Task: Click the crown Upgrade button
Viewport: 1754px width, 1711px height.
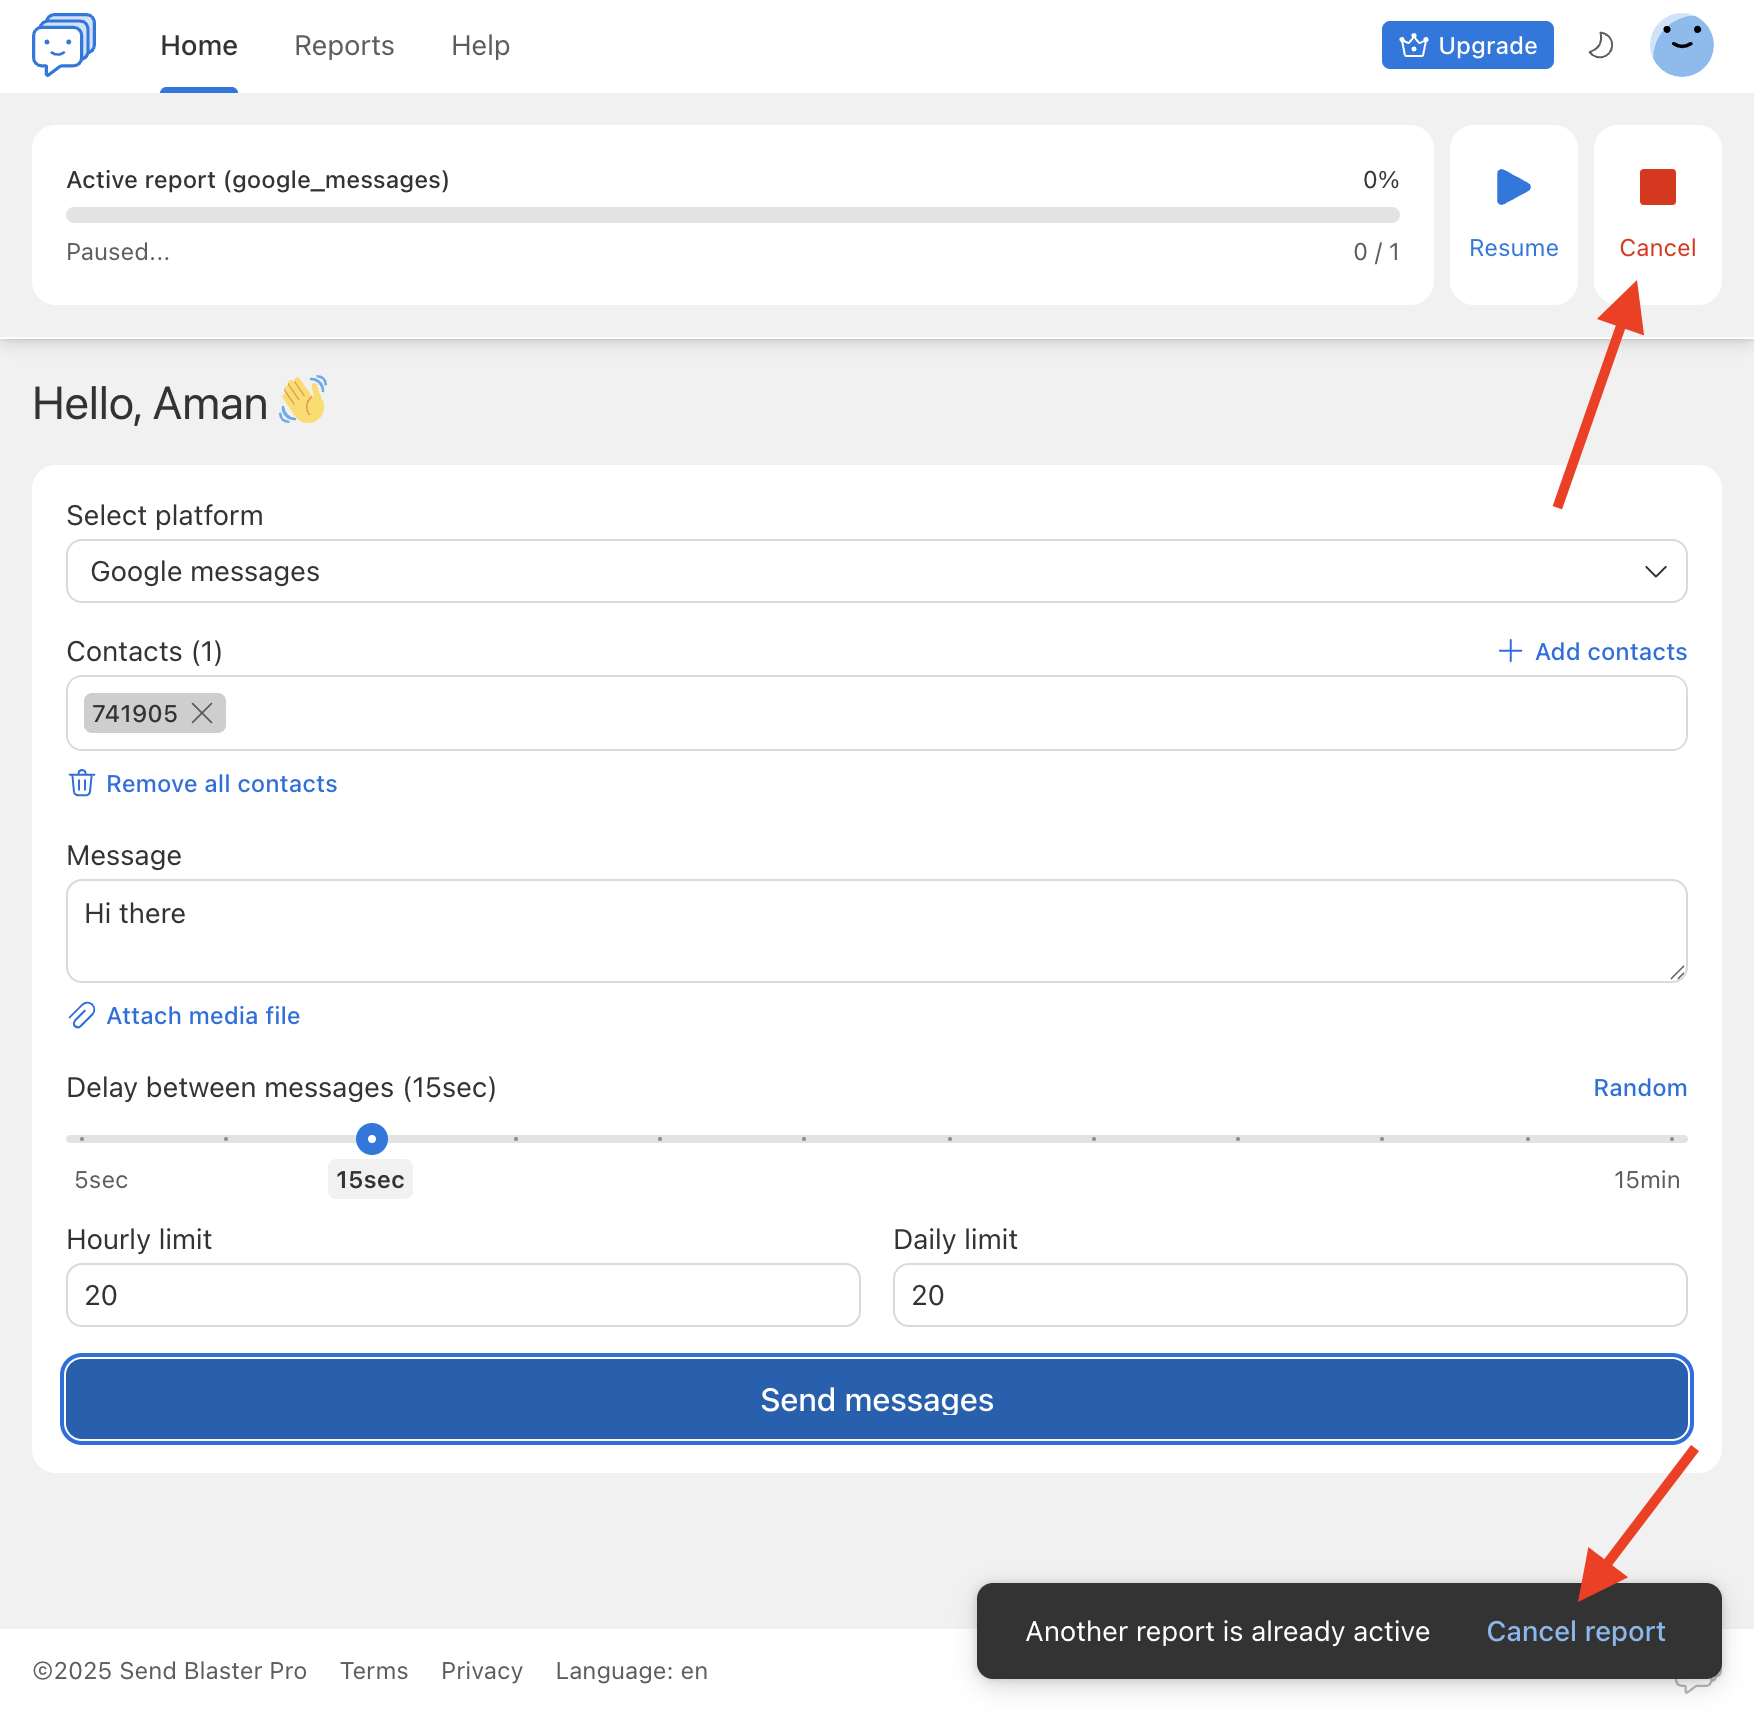Action: (1467, 46)
